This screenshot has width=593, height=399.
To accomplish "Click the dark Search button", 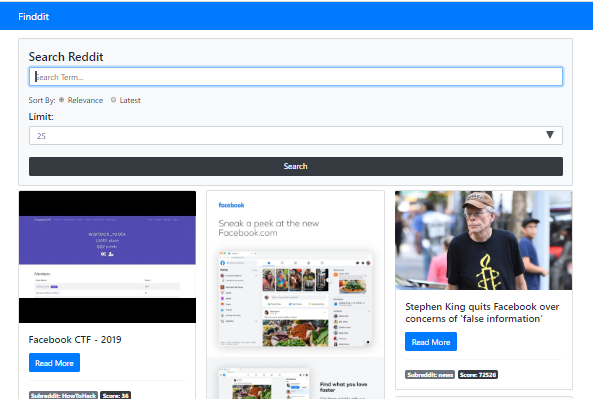I will click(296, 166).
